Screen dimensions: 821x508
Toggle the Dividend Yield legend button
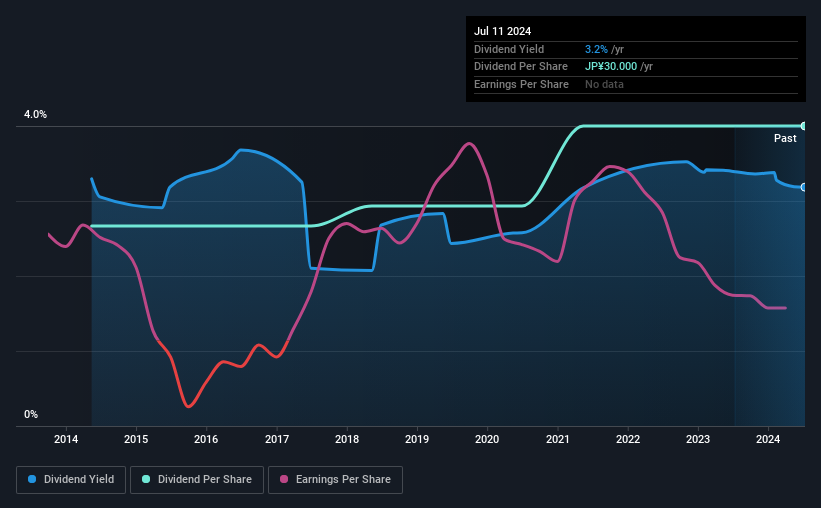(x=71, y=480)
